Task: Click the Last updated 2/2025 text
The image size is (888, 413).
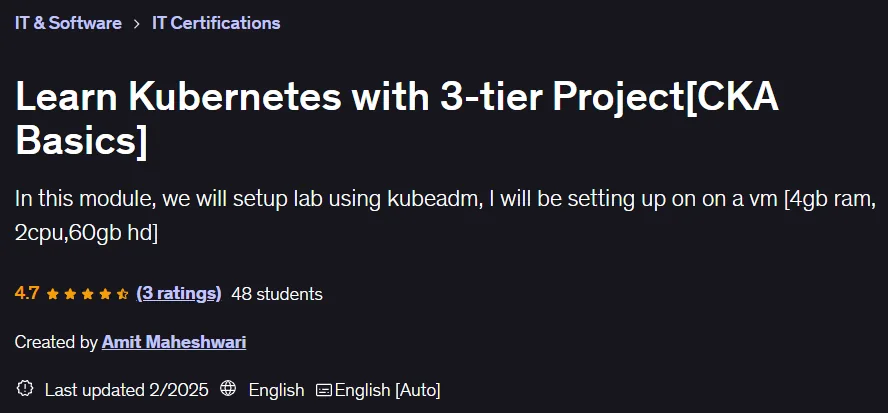Action: [x=126, y=390]
